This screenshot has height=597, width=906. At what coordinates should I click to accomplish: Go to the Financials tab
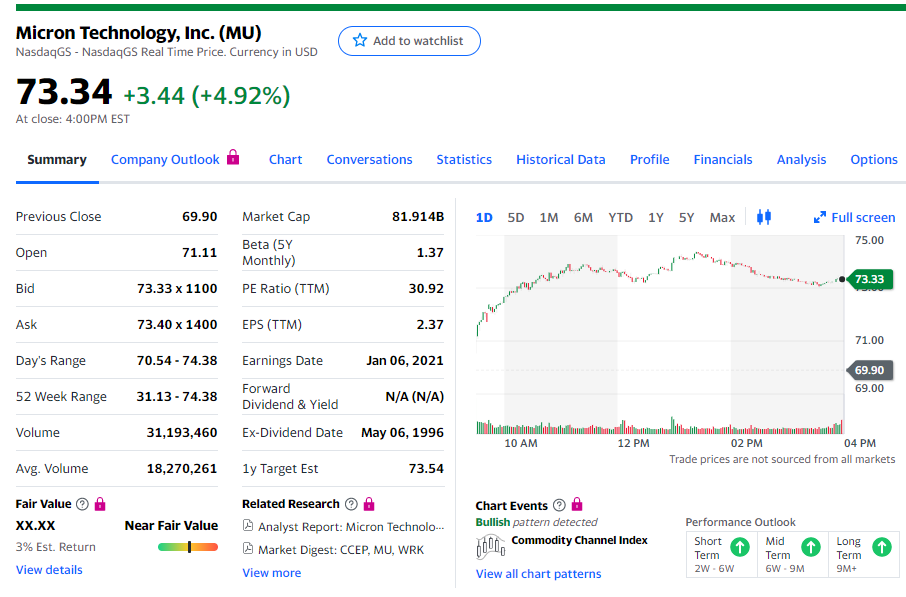tap(722, 159)
